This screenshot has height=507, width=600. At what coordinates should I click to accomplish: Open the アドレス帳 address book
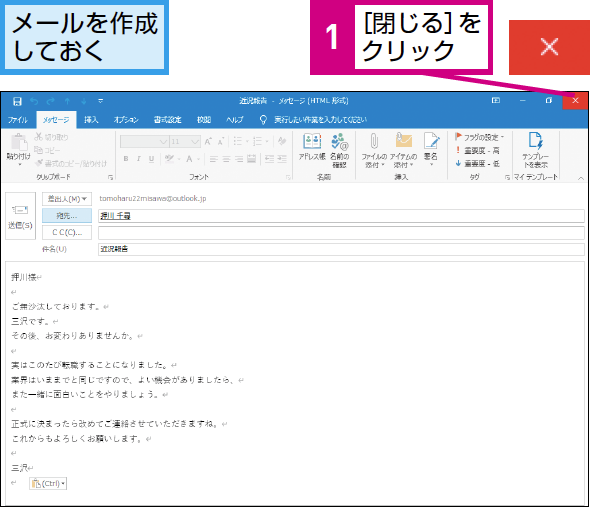(x=312, y=147)
